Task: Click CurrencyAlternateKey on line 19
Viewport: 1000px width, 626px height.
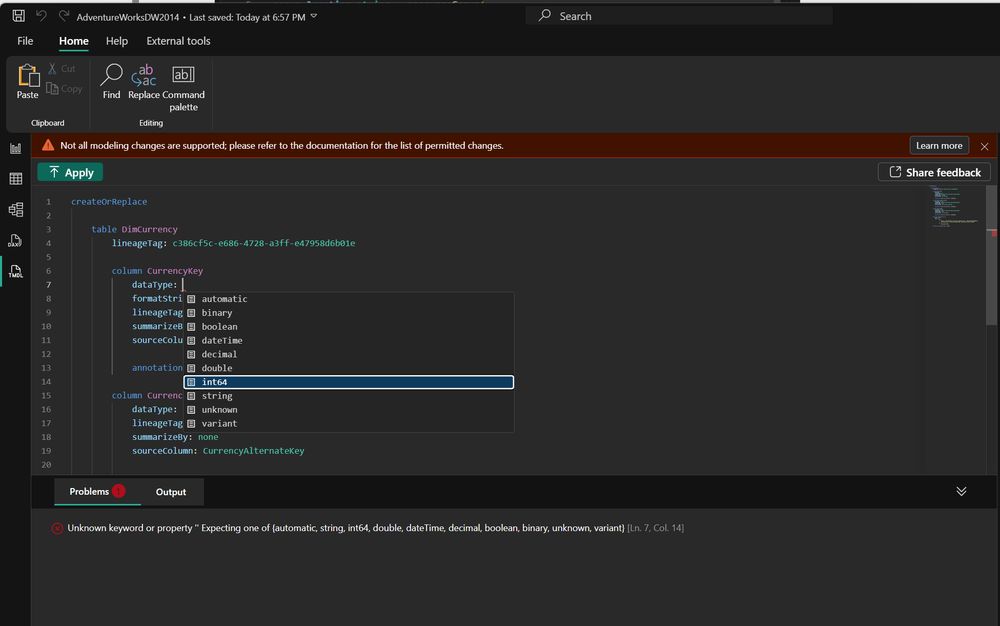Action: (254, 451)
